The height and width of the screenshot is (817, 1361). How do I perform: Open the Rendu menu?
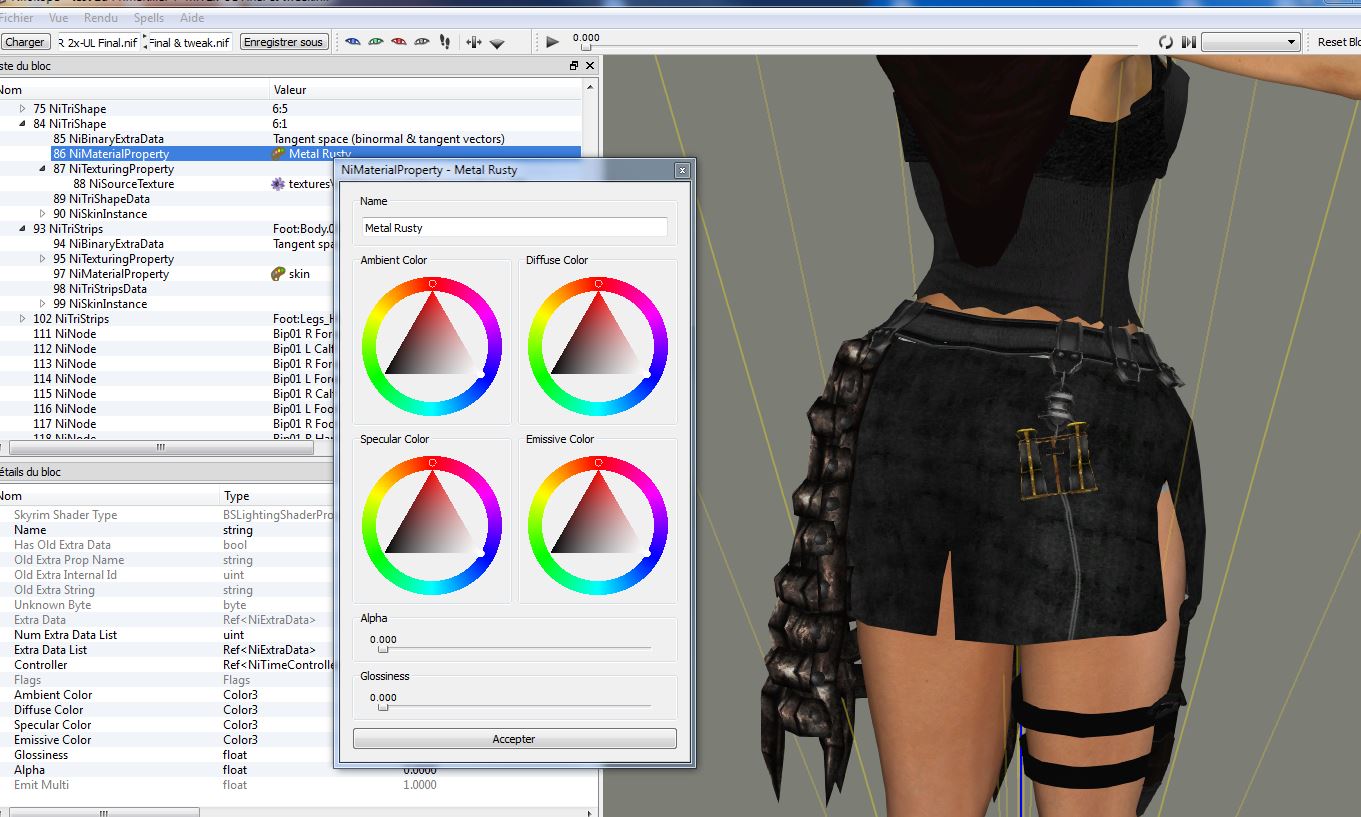101,18
